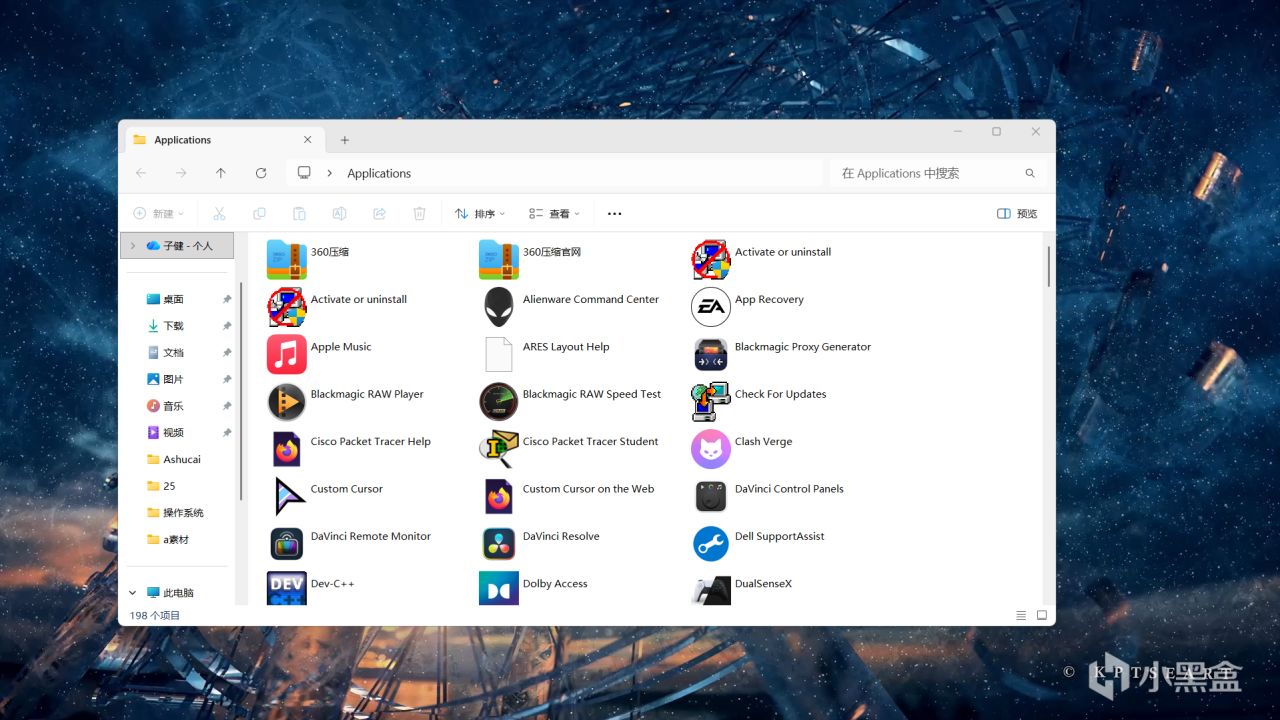Image resolution: width=1280 pixels, height=720 pixels.
Task: Refresh the Applications folder view
Action: (261, 173)
